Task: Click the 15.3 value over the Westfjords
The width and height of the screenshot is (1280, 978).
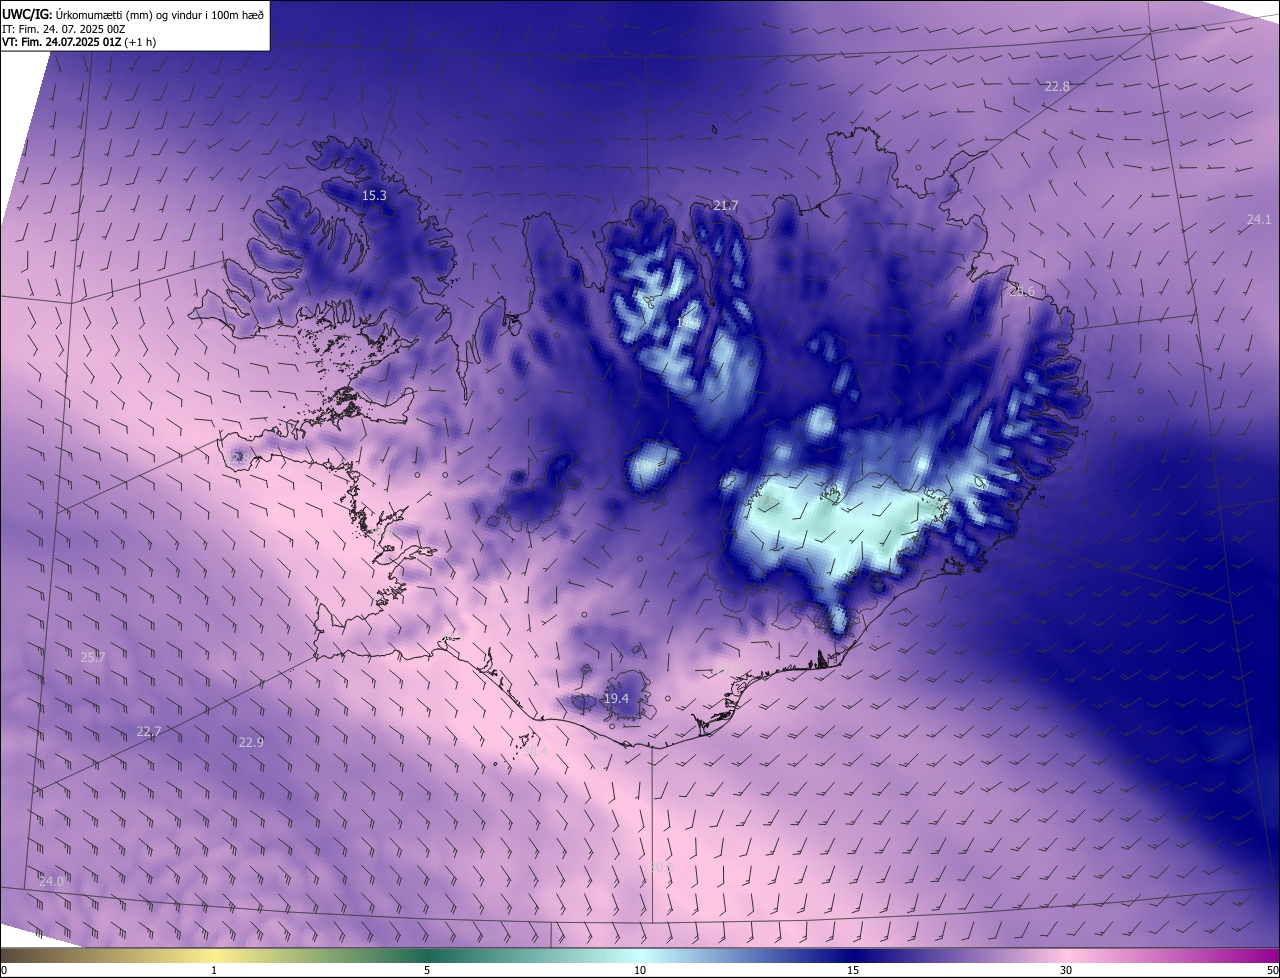Action: tap(374, 196)
